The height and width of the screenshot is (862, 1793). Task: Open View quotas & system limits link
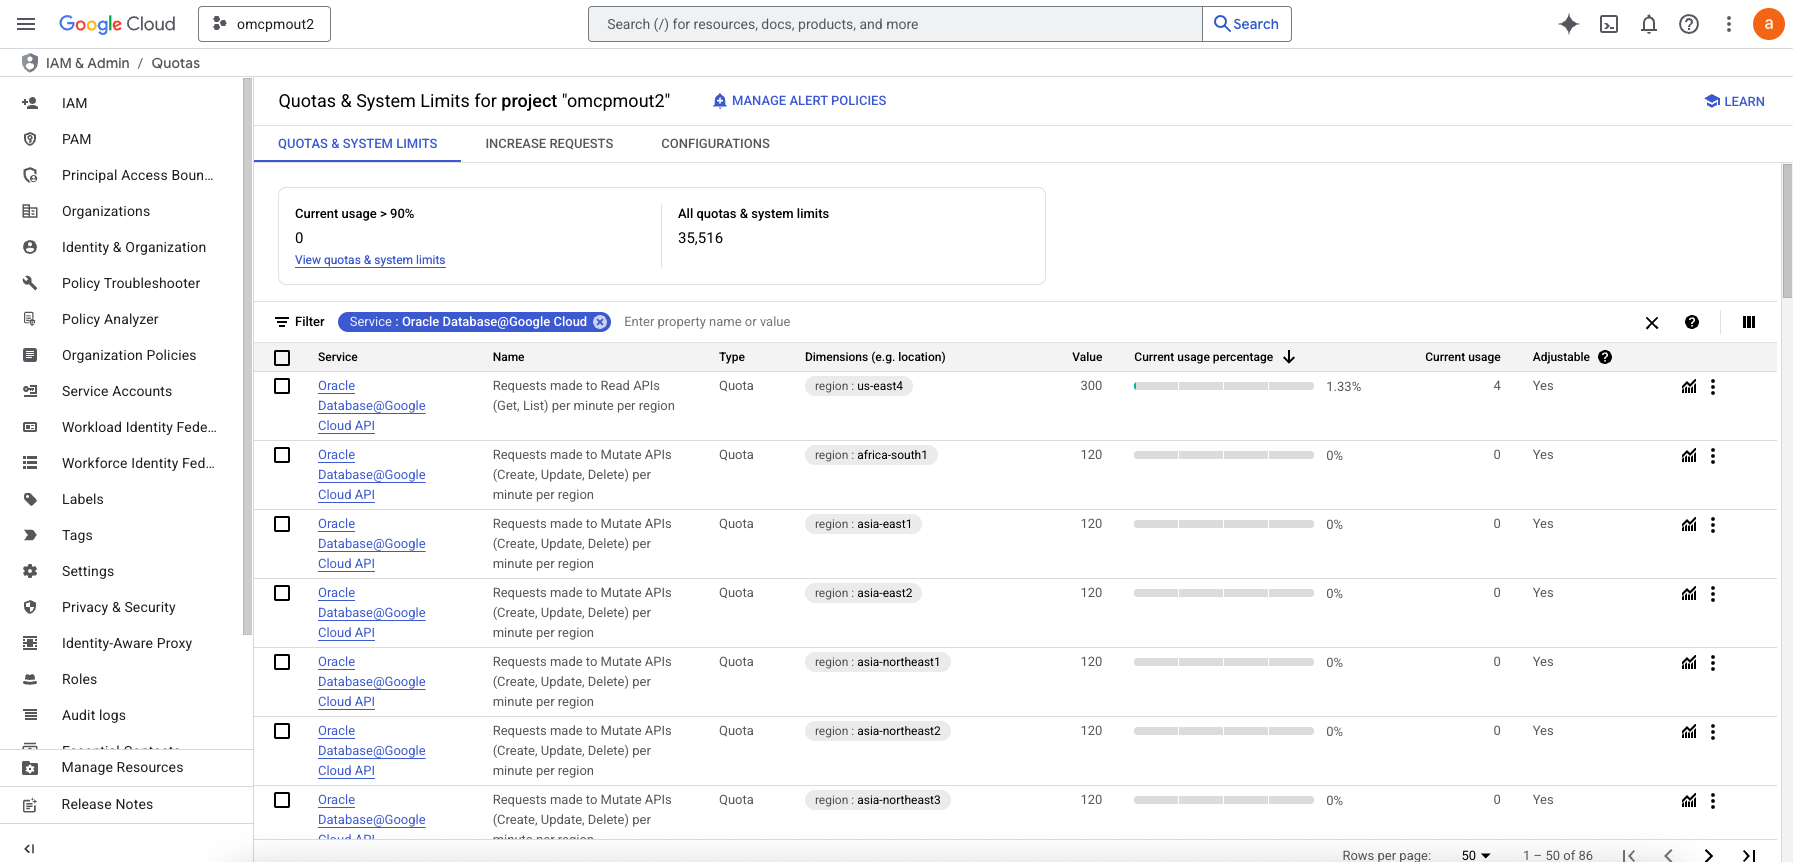(370, 260)
